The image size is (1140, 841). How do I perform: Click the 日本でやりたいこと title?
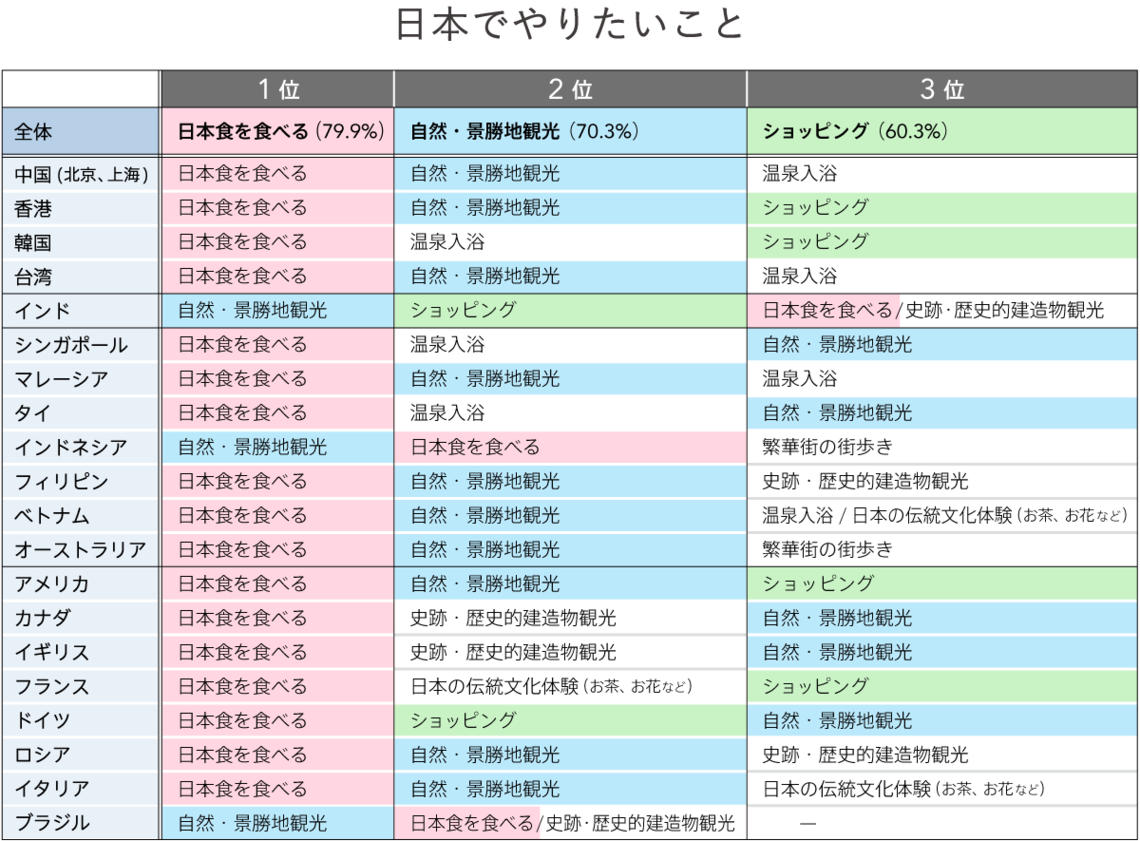pyautogui.click(x=570, y=25)
